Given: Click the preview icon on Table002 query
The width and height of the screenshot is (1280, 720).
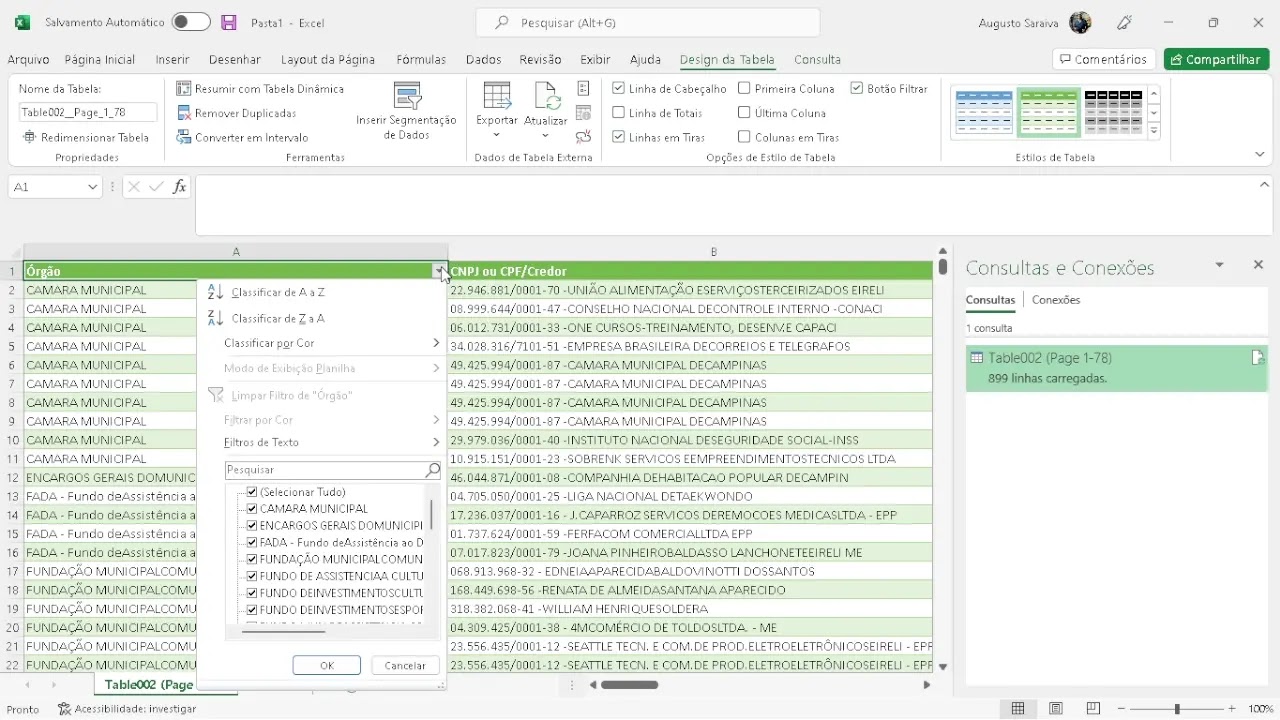Looking at the screenshot, I should (x=1258, y=358).
